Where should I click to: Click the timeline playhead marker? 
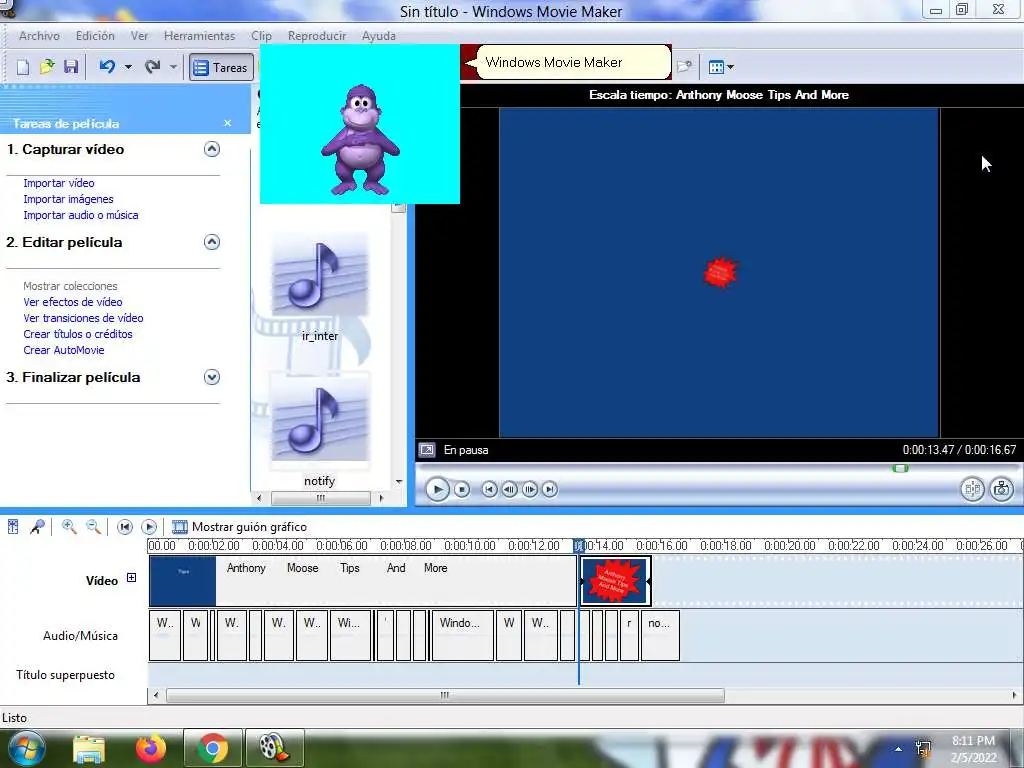click(x=579, y=545)
